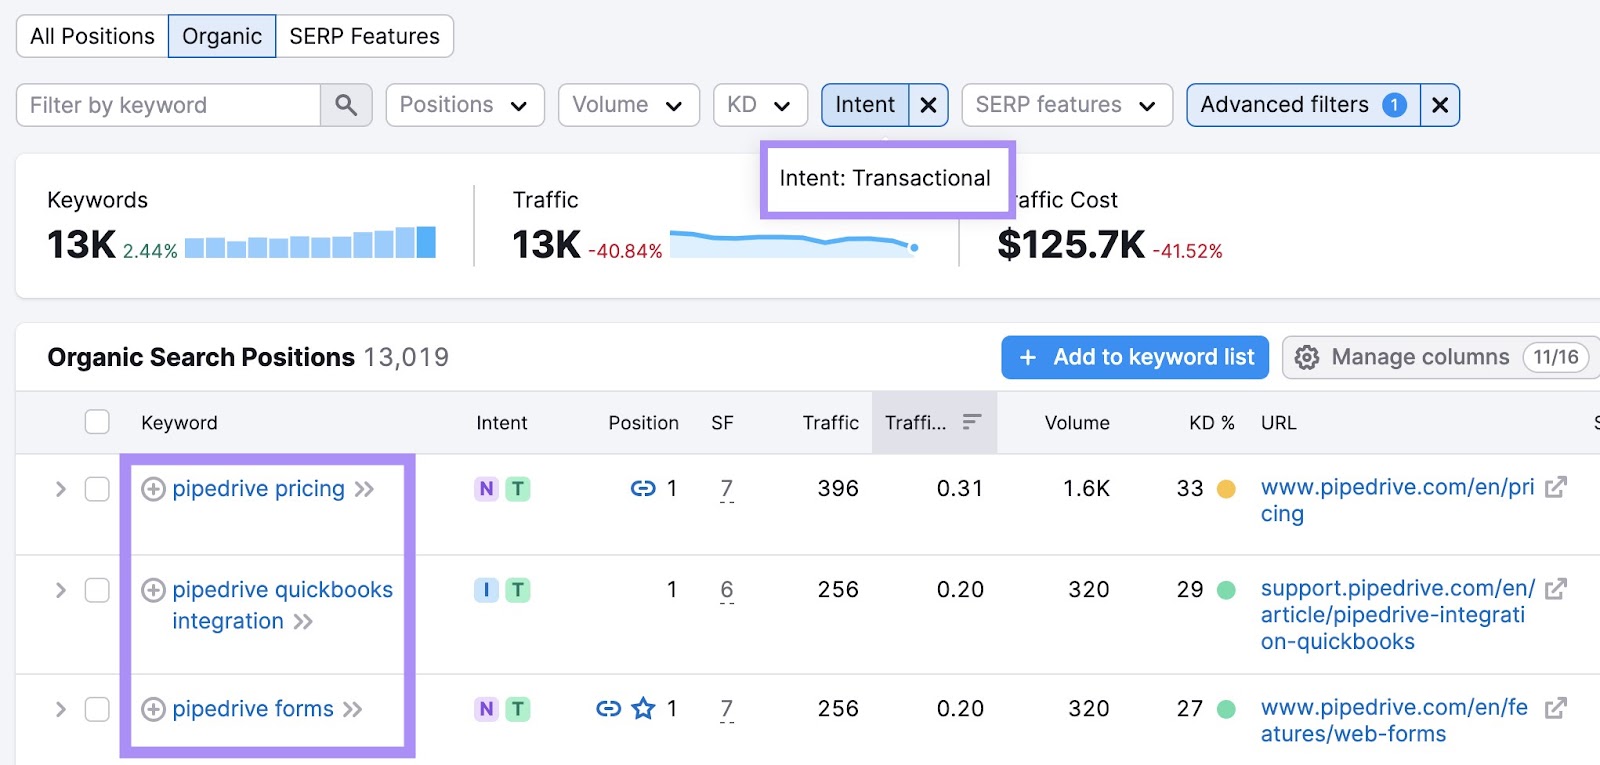Check the box for pipedrive quickbooks integration row
Screen dimensions: 1600x765
tap(97, 590)
